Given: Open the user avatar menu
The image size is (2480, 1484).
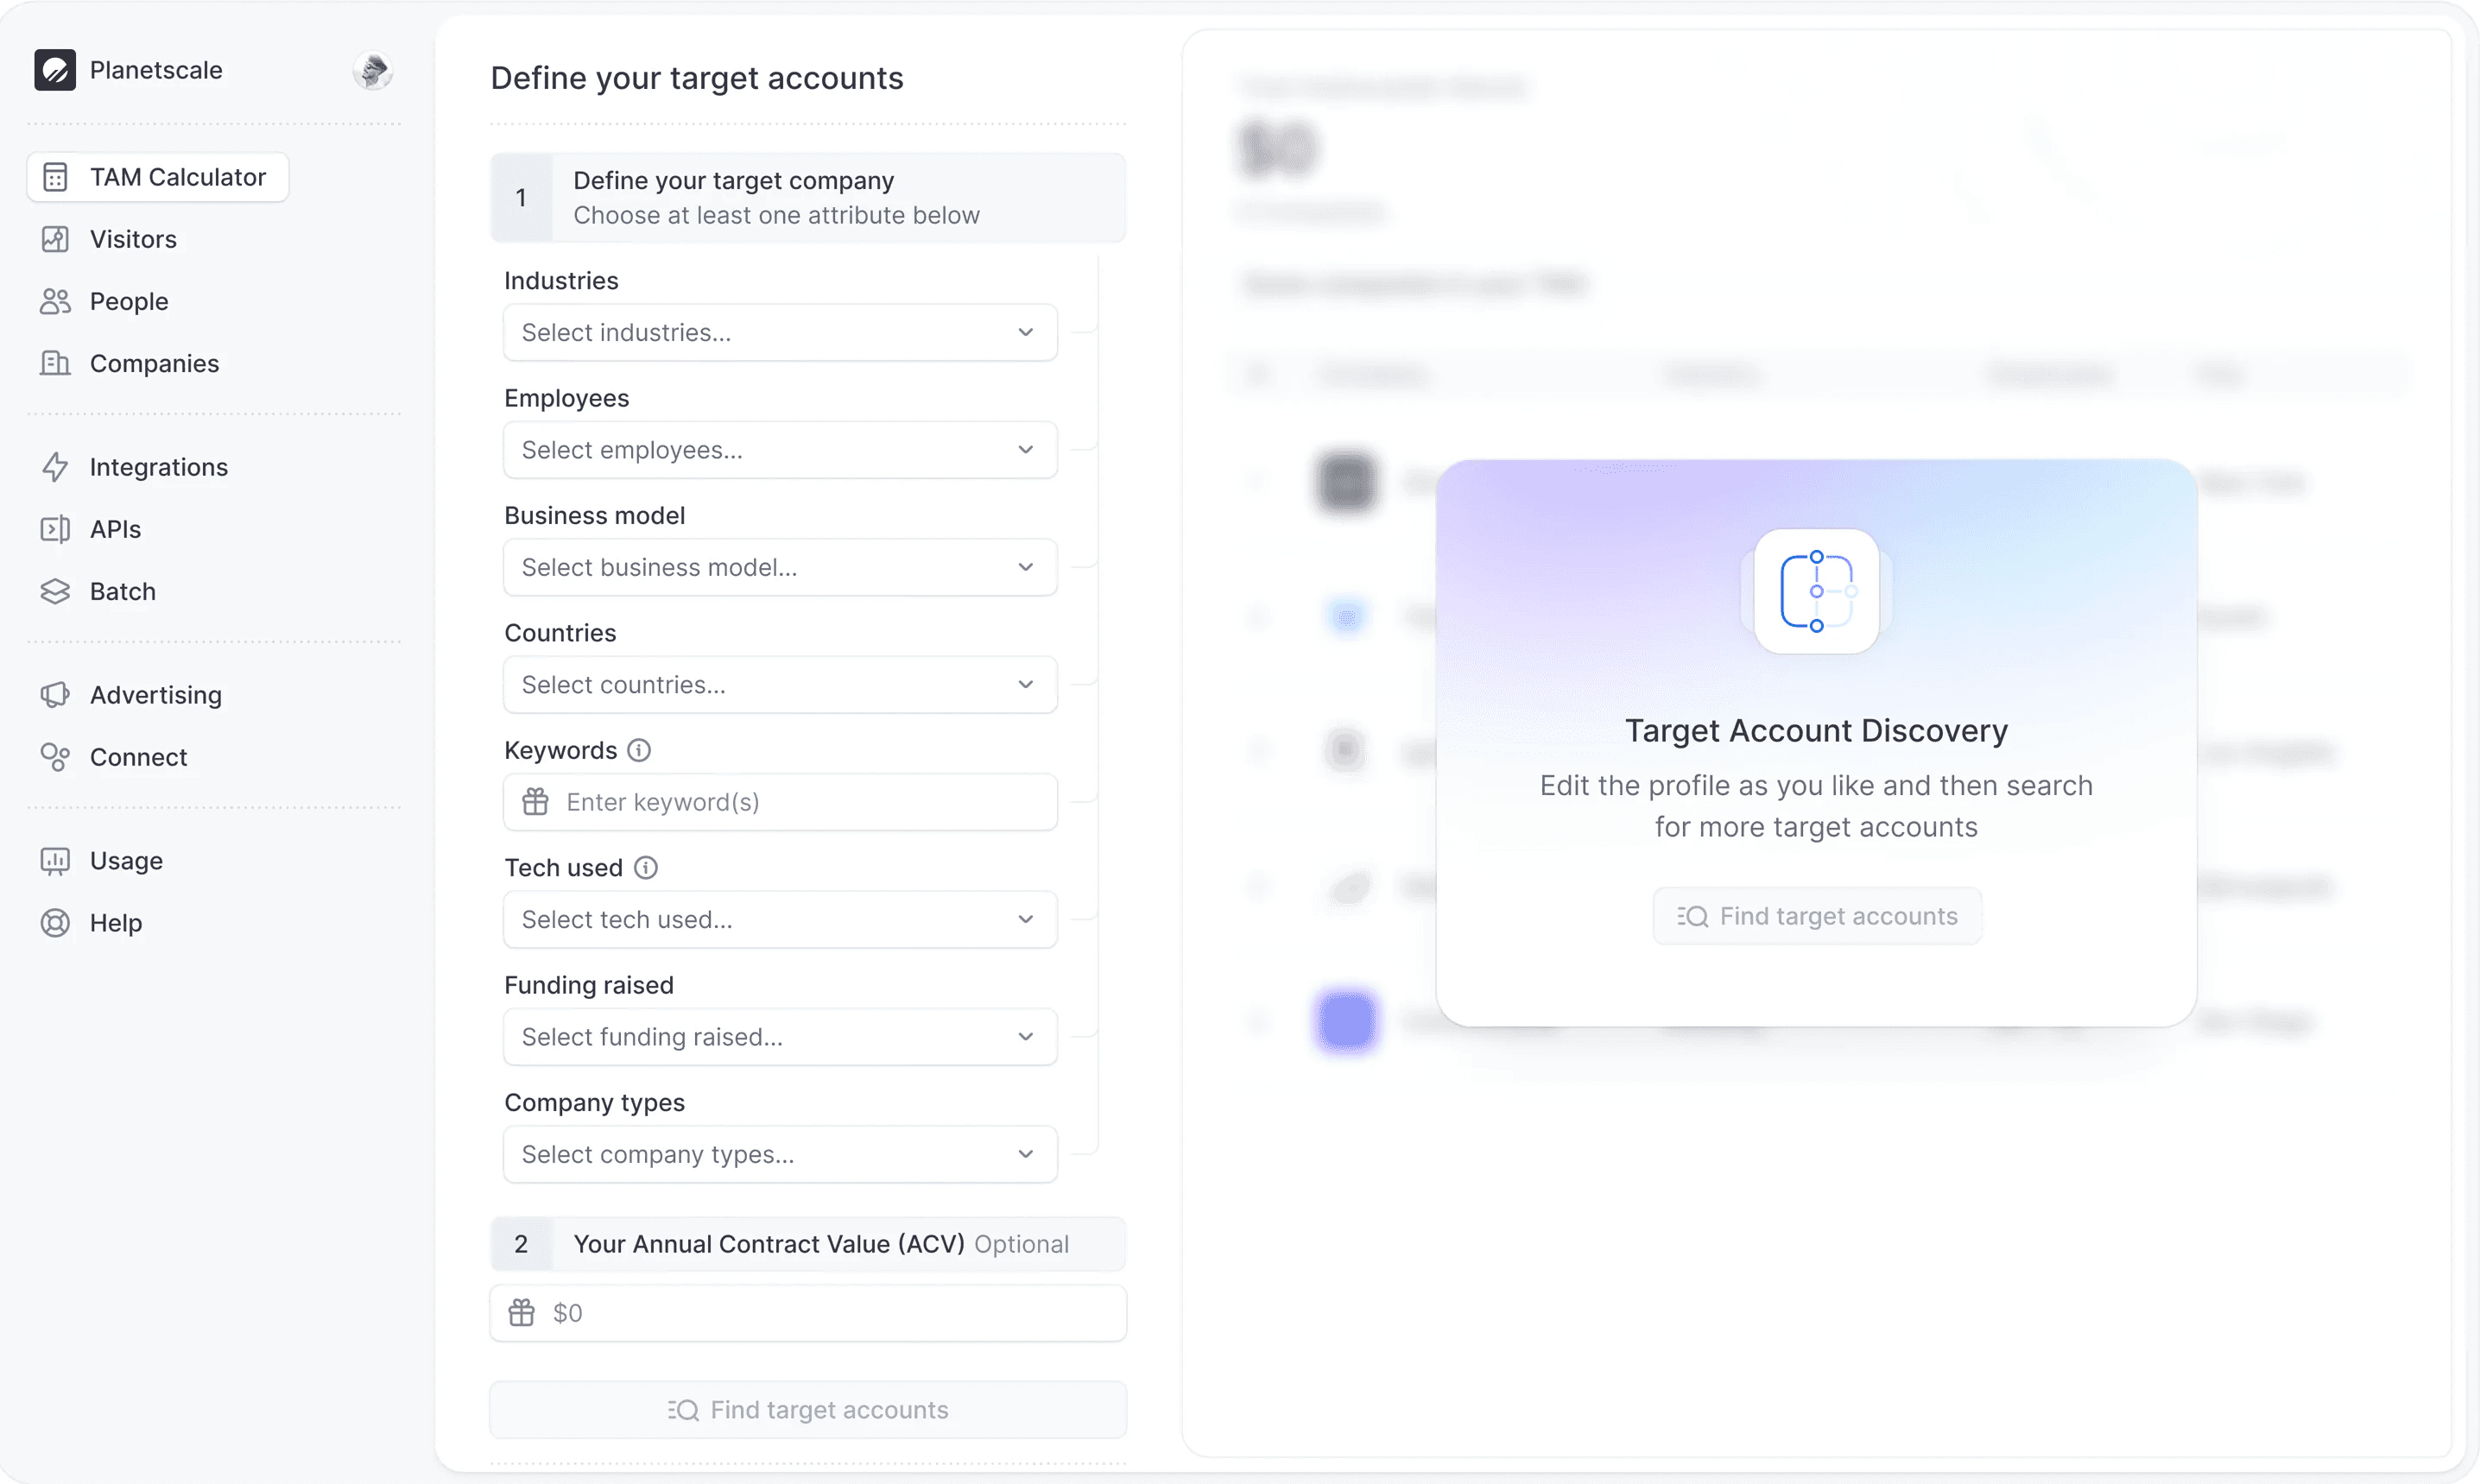Looking at the screenshot, I should (x=373, y=70).
